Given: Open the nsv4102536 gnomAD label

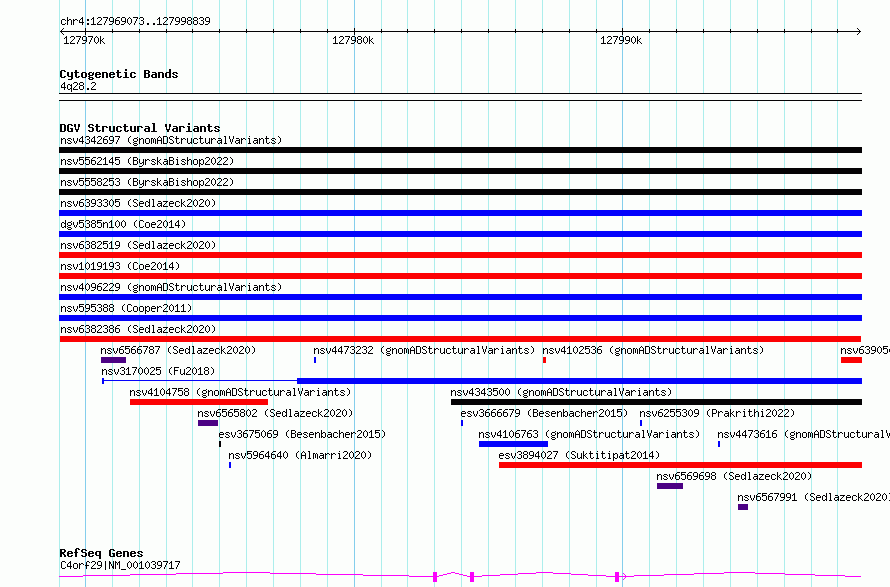Looking at the screenshot, I should (x=653, y=350).
